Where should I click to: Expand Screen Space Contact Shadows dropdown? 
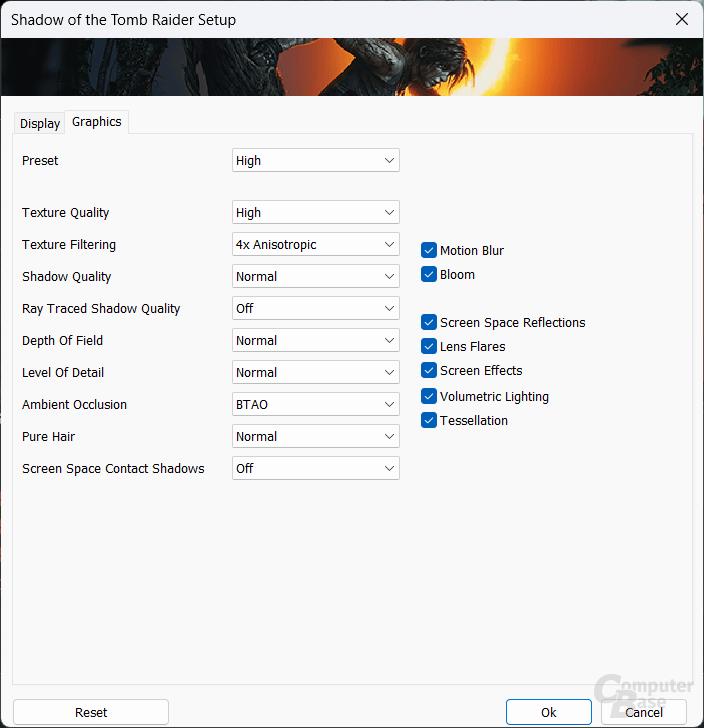pyautogui.click(x=315, y=468)
